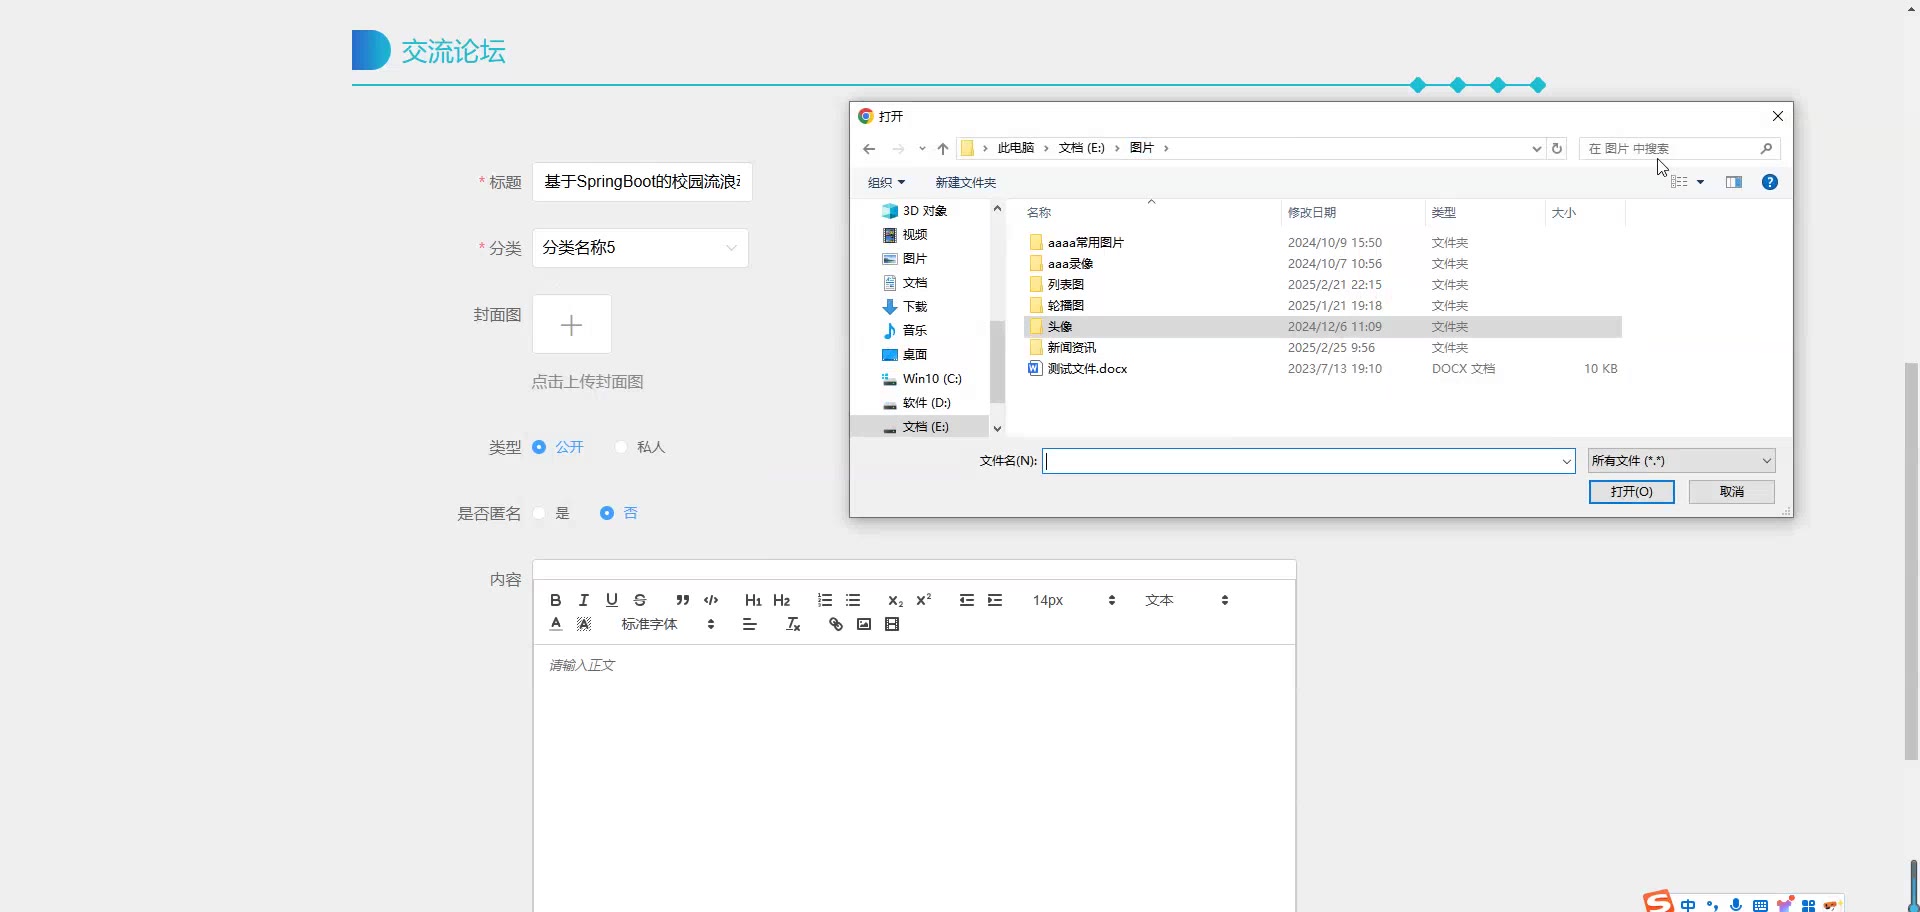Click the 文件名 input field

(1300, 461)
